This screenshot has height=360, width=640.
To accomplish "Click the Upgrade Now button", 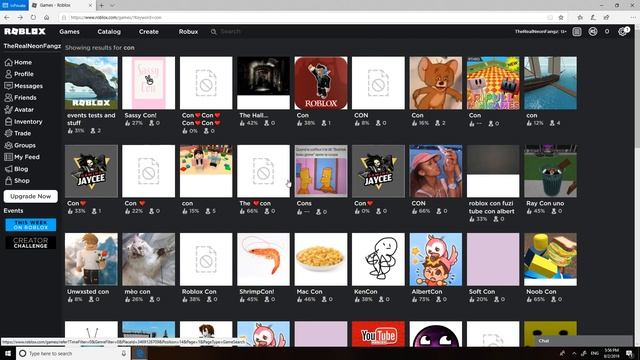I will click(31, 196).
